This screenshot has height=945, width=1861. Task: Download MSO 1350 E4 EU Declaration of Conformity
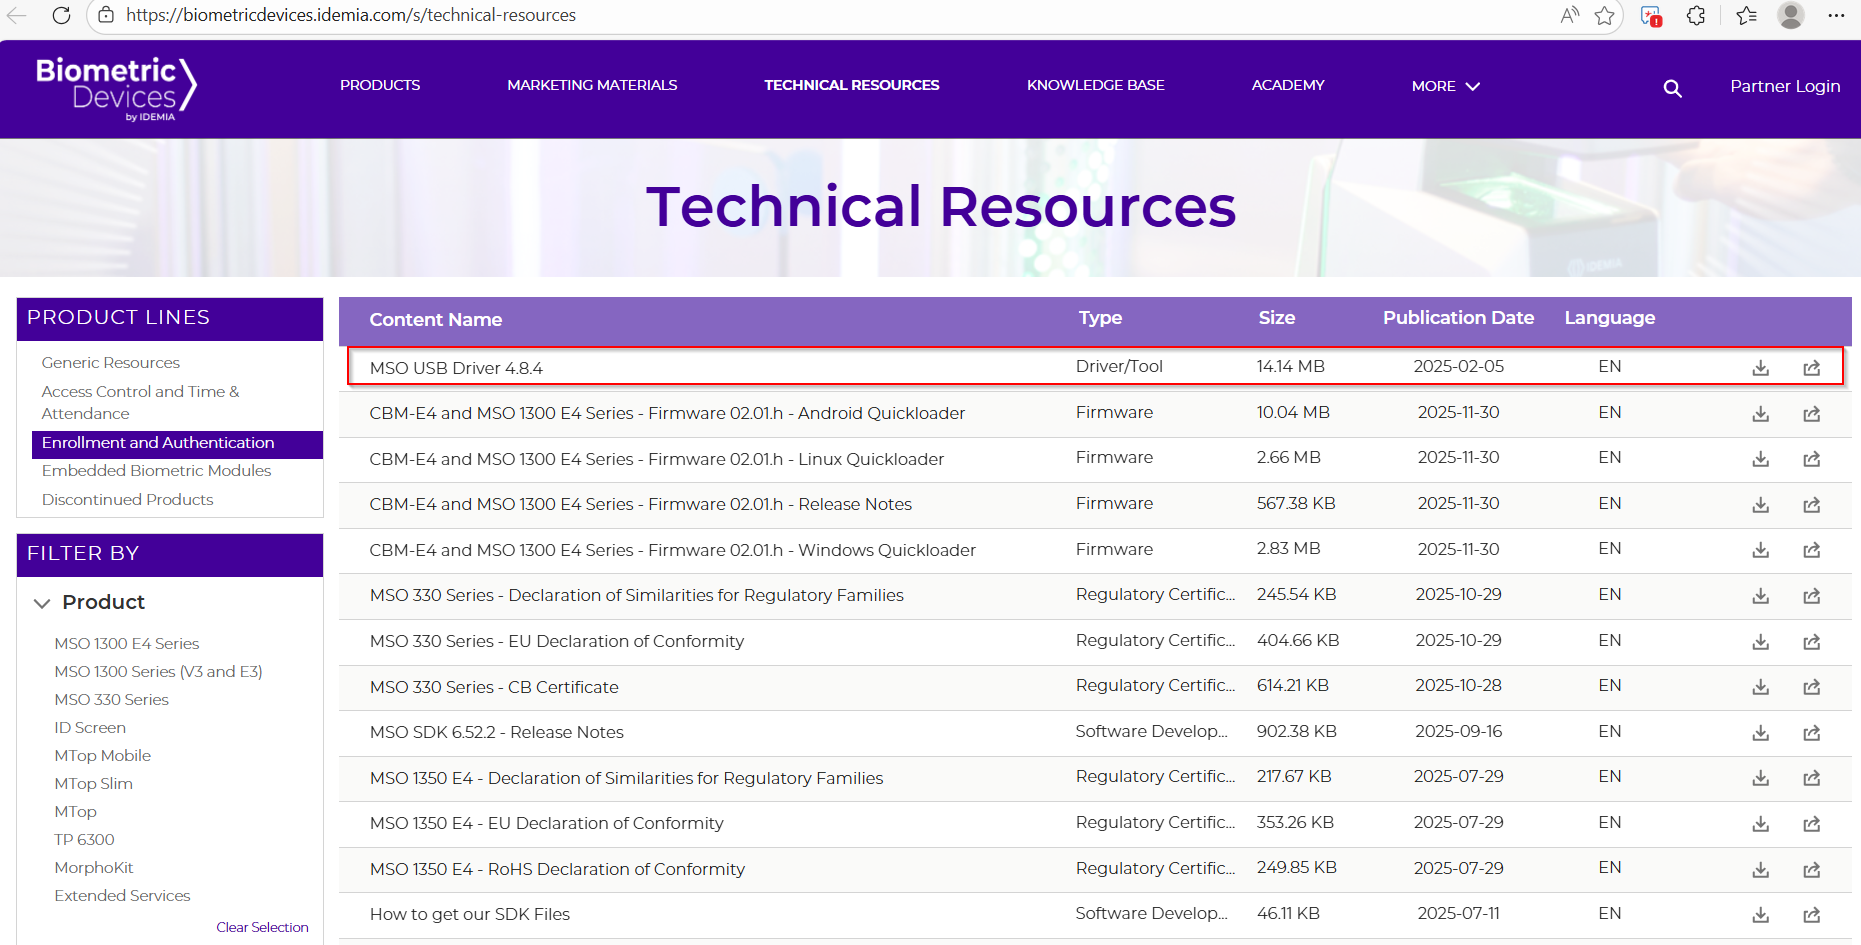tap(1760, 824)
